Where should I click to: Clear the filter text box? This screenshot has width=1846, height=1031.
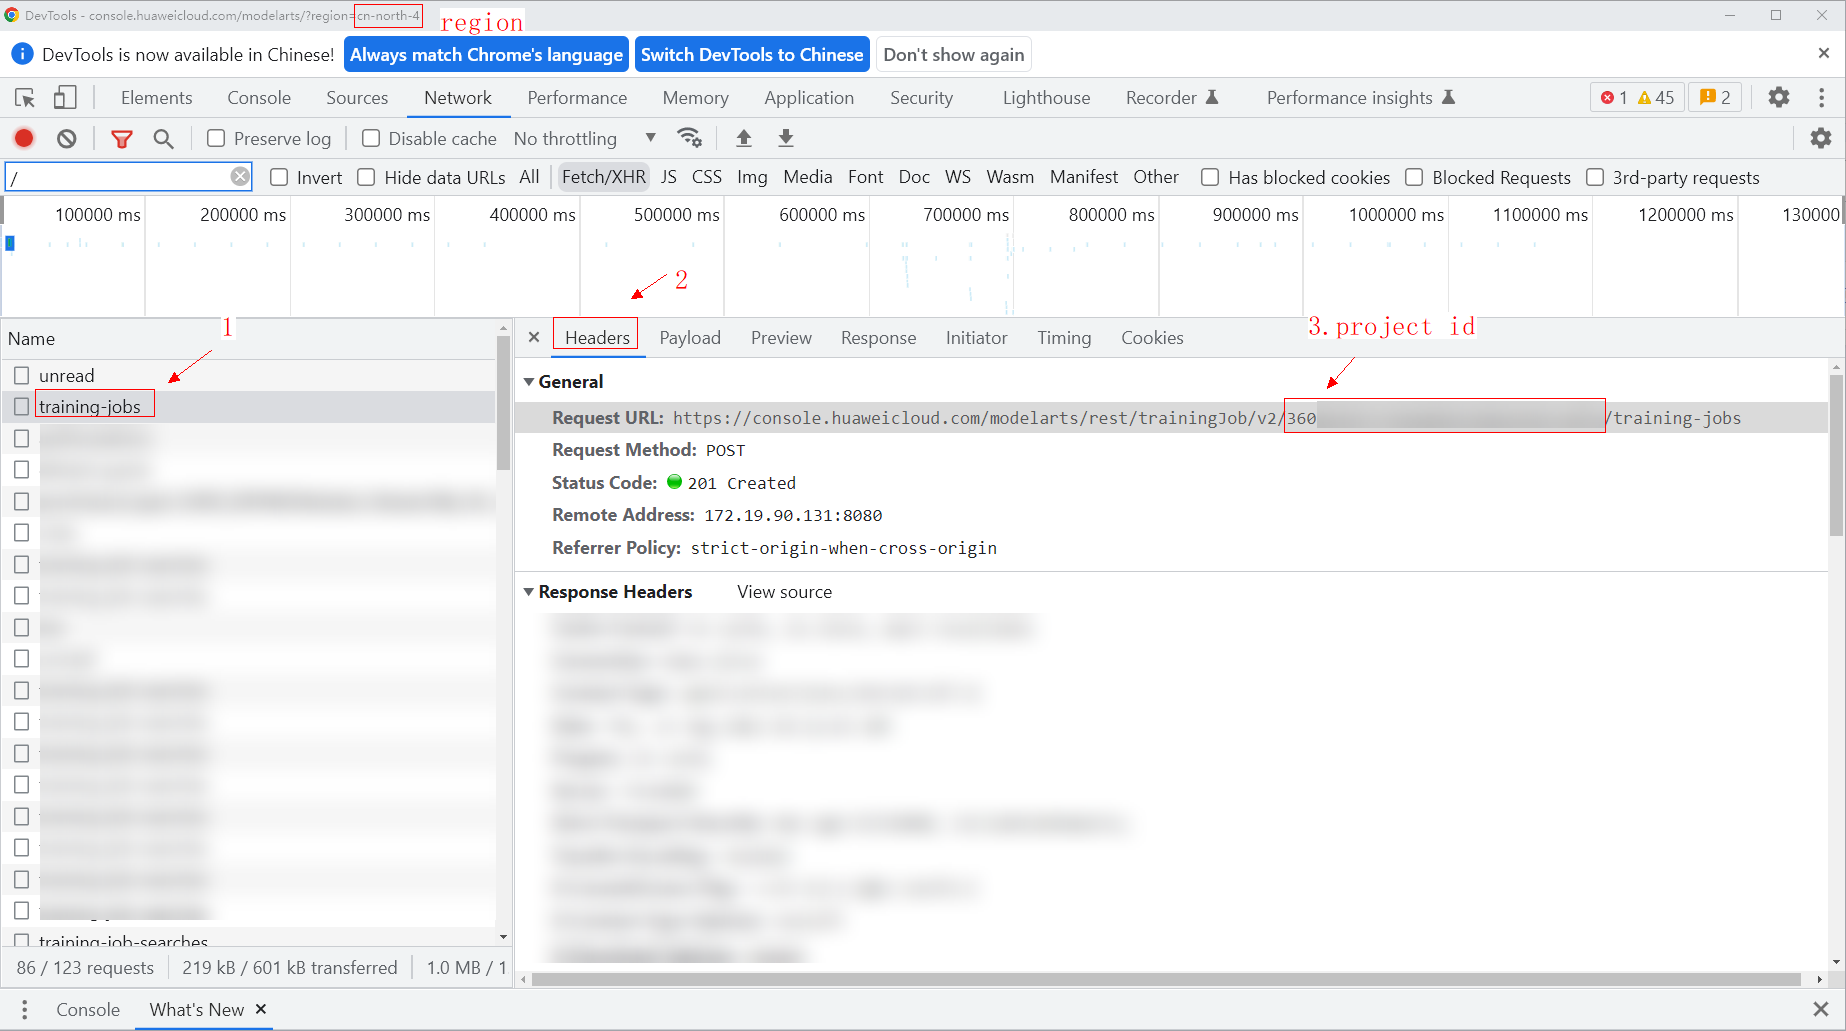point(240,177)
